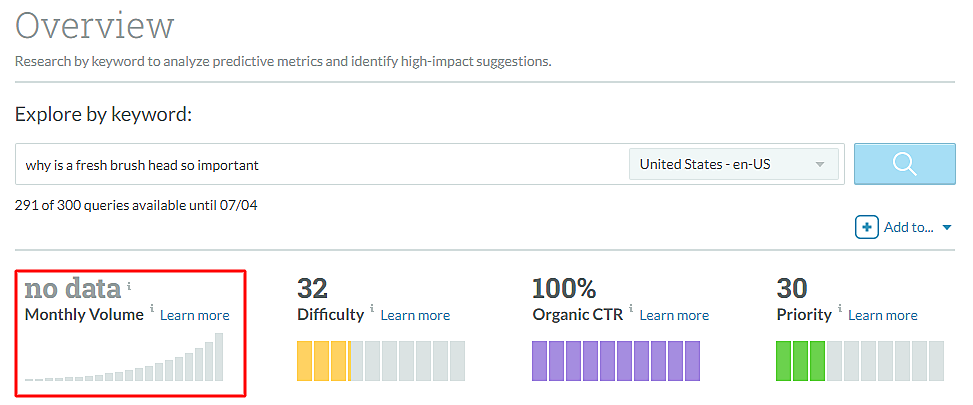Open Learn more link for Monthly Volume

point(195,315)
